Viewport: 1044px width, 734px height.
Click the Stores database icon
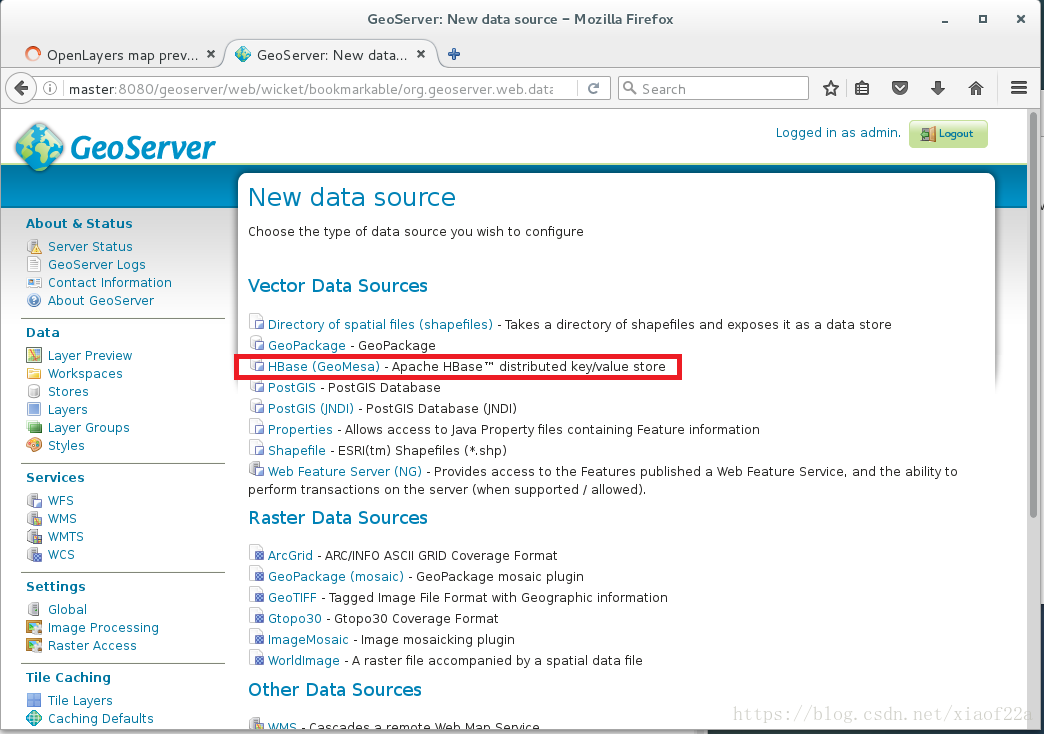tap(34, 392)
